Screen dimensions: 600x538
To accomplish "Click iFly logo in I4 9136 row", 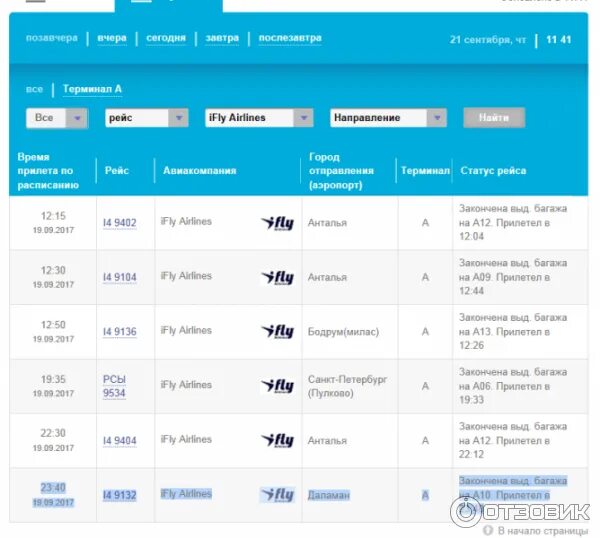I will pyautogui.click(x=277, y=332).
